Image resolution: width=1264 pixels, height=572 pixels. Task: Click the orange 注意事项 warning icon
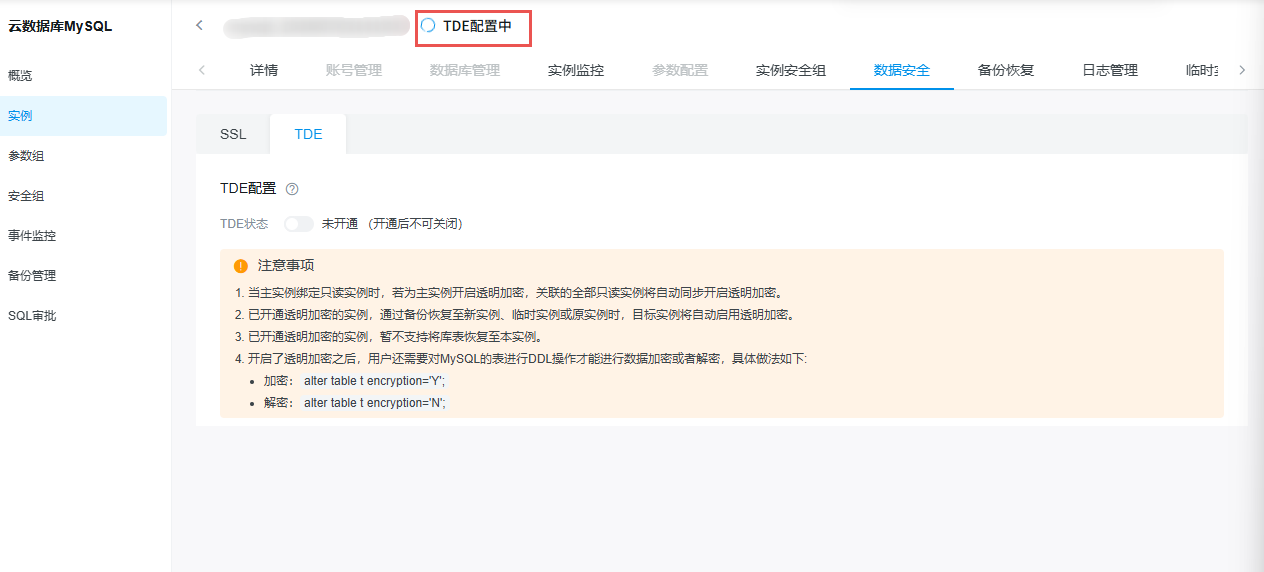241,266
